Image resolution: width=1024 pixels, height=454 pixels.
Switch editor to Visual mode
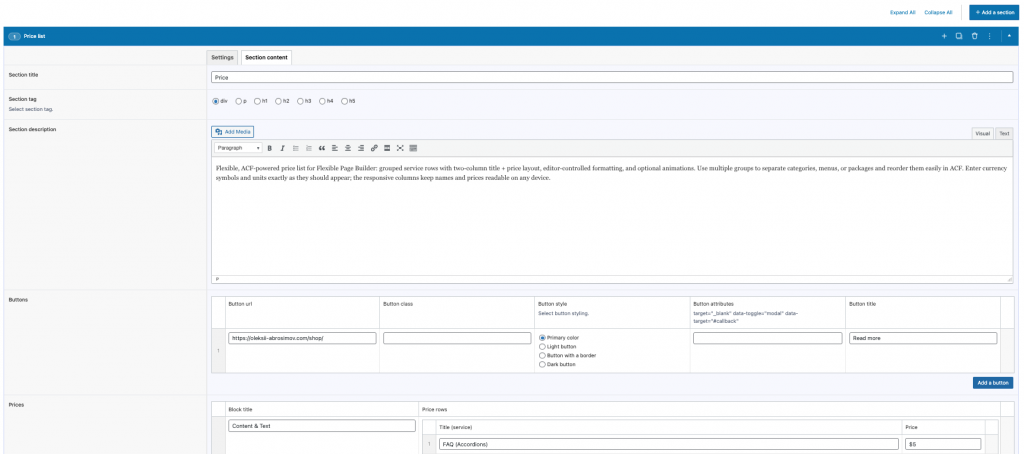pos(983,133)
